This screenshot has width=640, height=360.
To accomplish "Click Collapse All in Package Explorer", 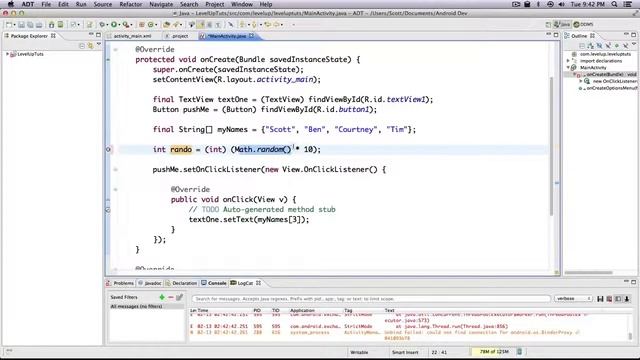I will 82,46.
